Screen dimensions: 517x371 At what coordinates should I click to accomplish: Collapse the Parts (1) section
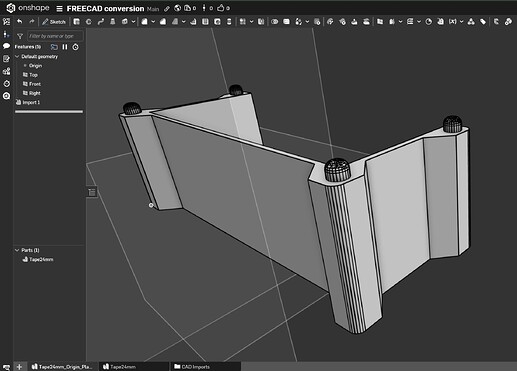click(x=17, y=250)
